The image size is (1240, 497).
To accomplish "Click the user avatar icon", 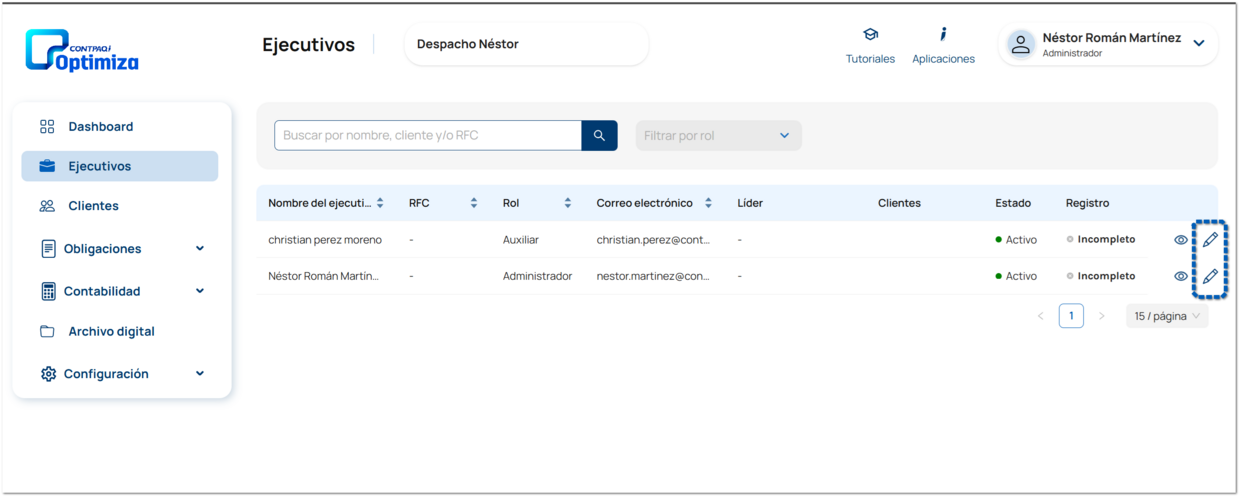I will (x=1020, y=45).
